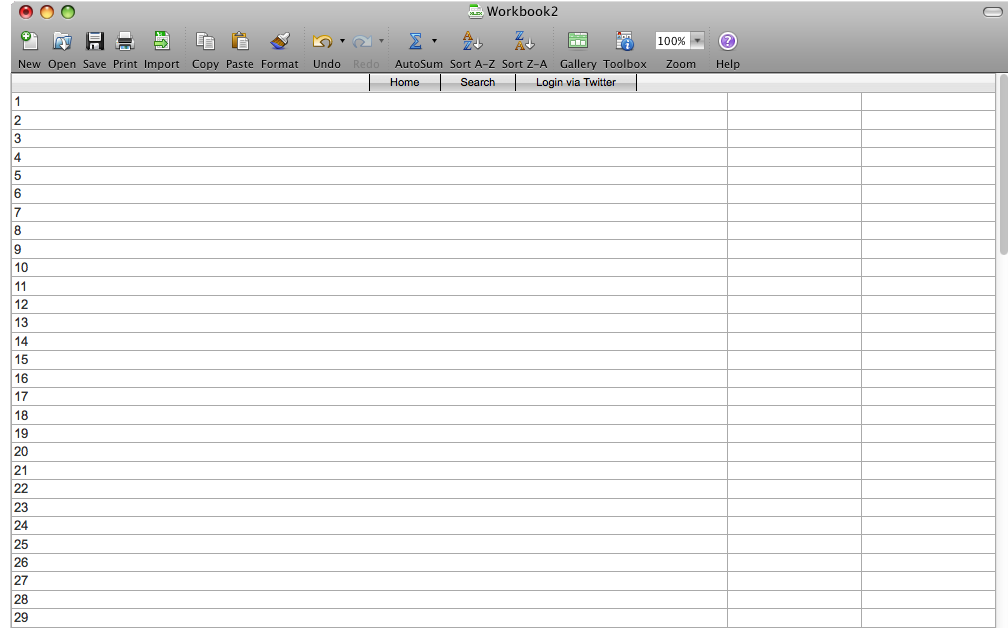Copy selection with the Copy icon
This screenshot has width=1008, height=628.
(205, 42)
